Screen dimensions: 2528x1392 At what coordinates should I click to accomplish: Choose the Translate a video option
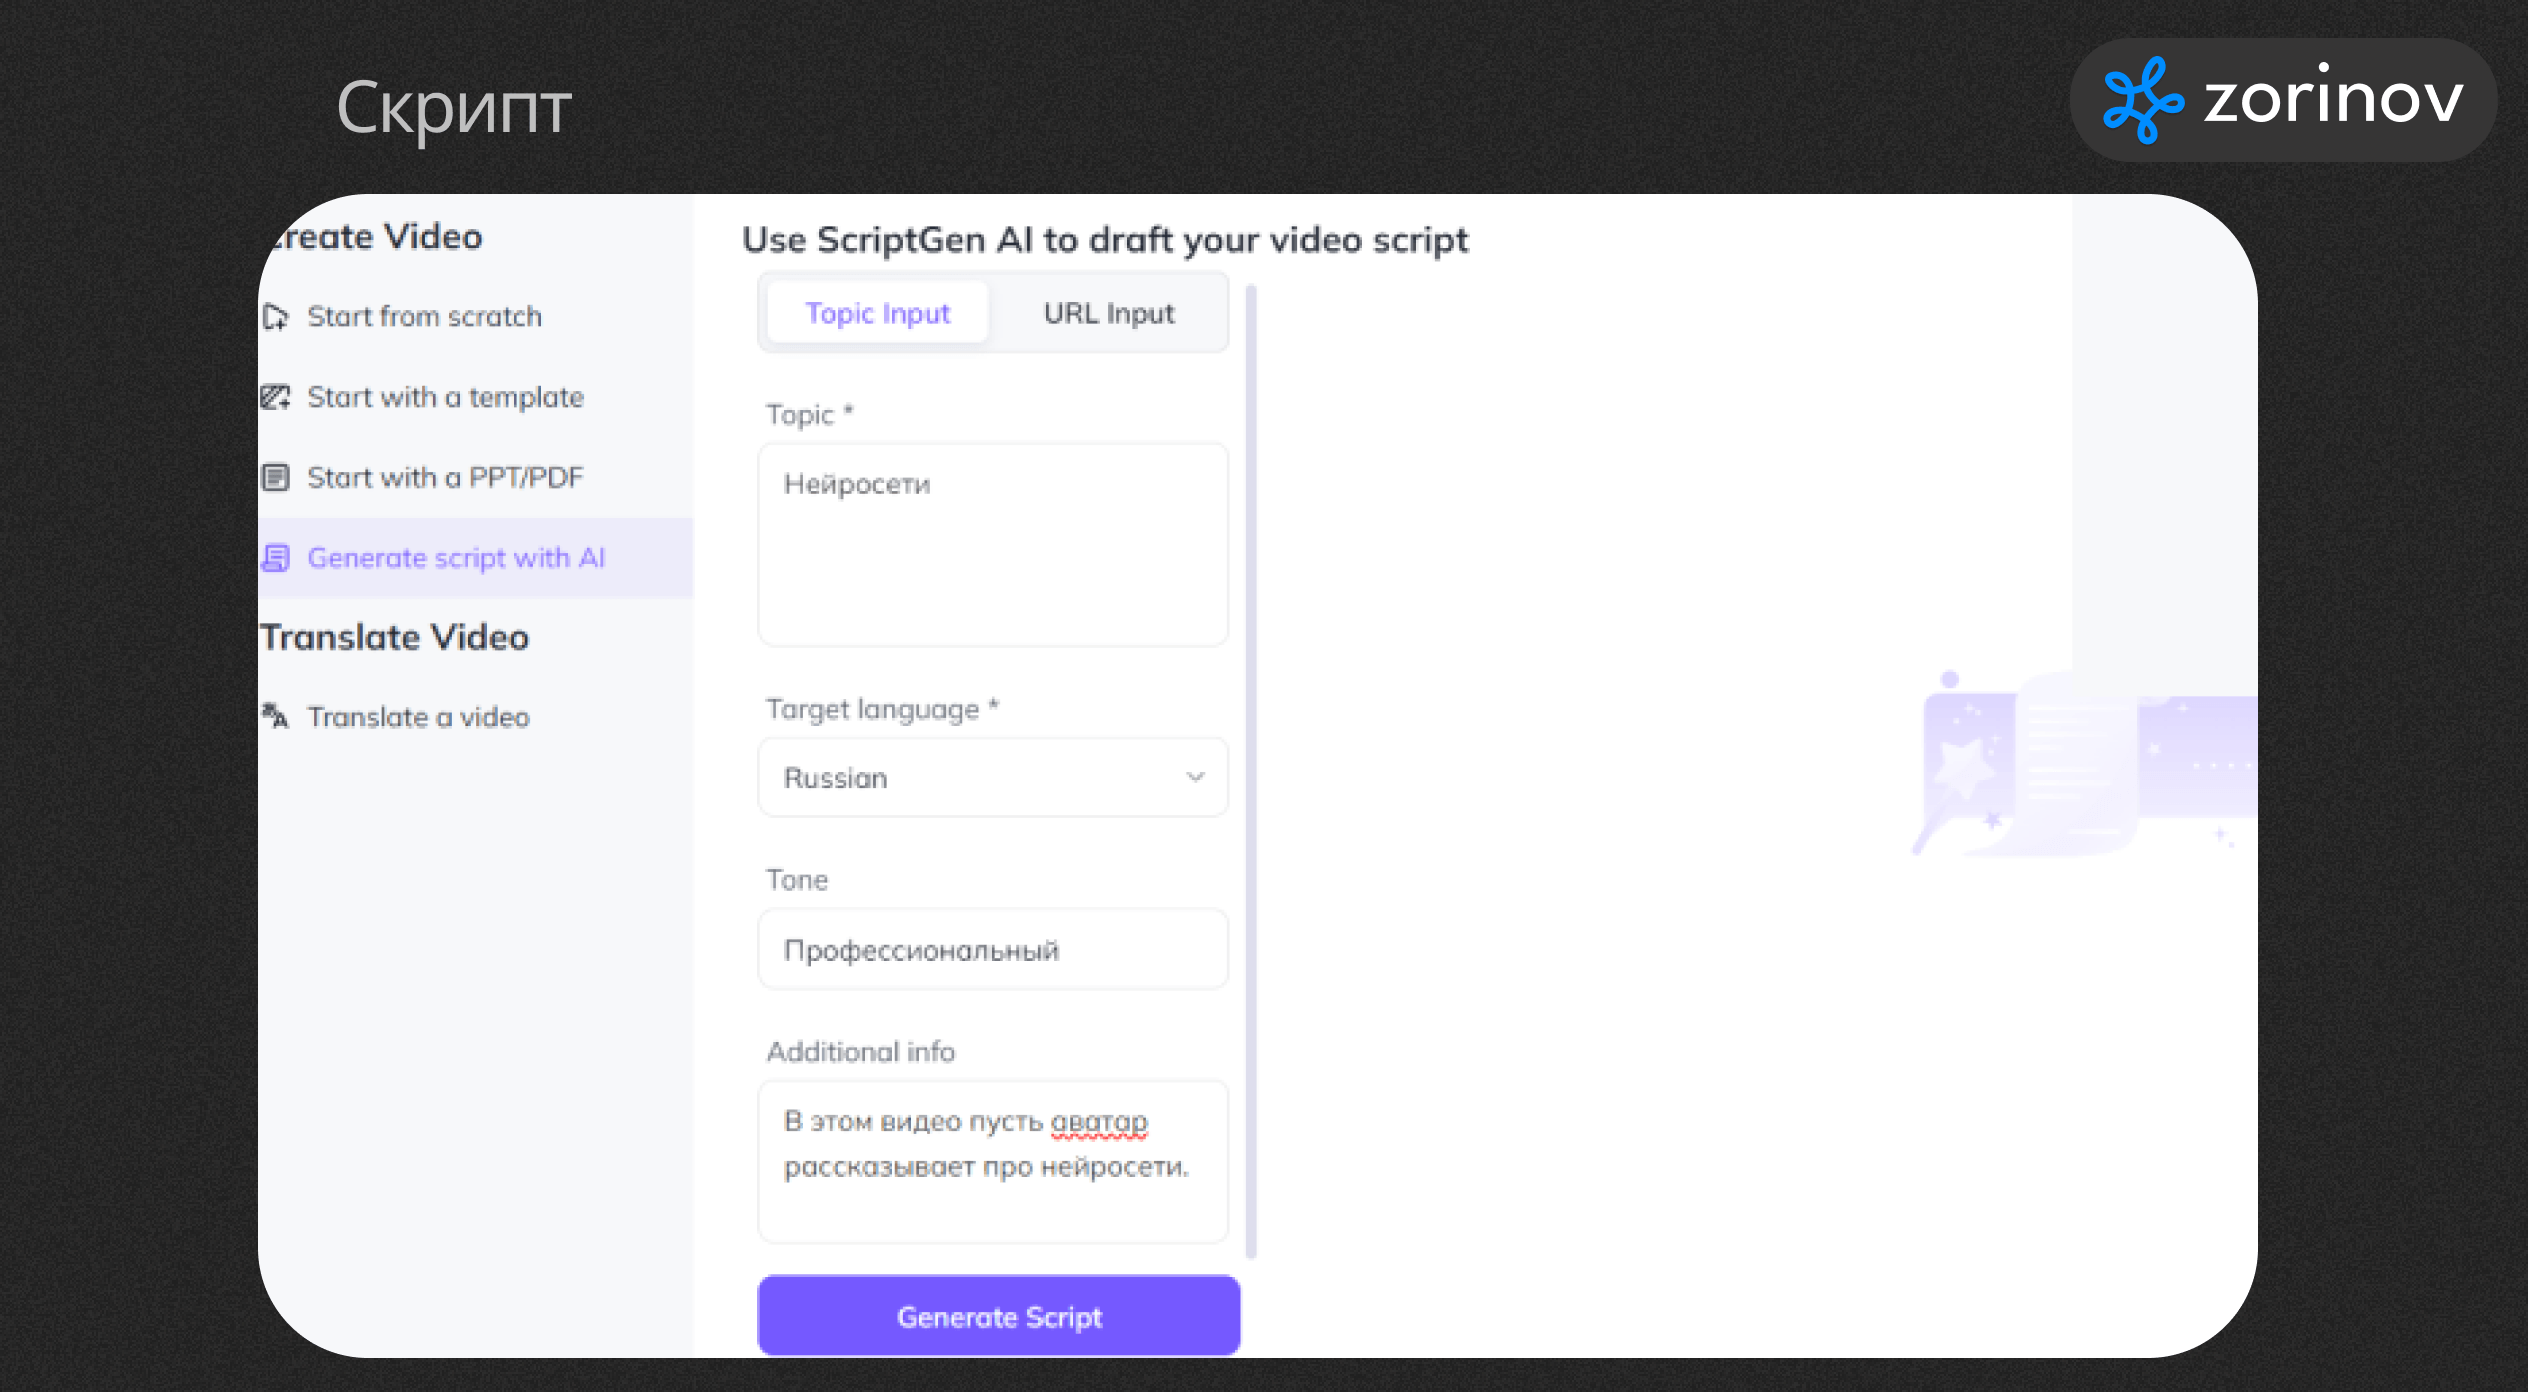pyautogui.click(x=418, y=717)
